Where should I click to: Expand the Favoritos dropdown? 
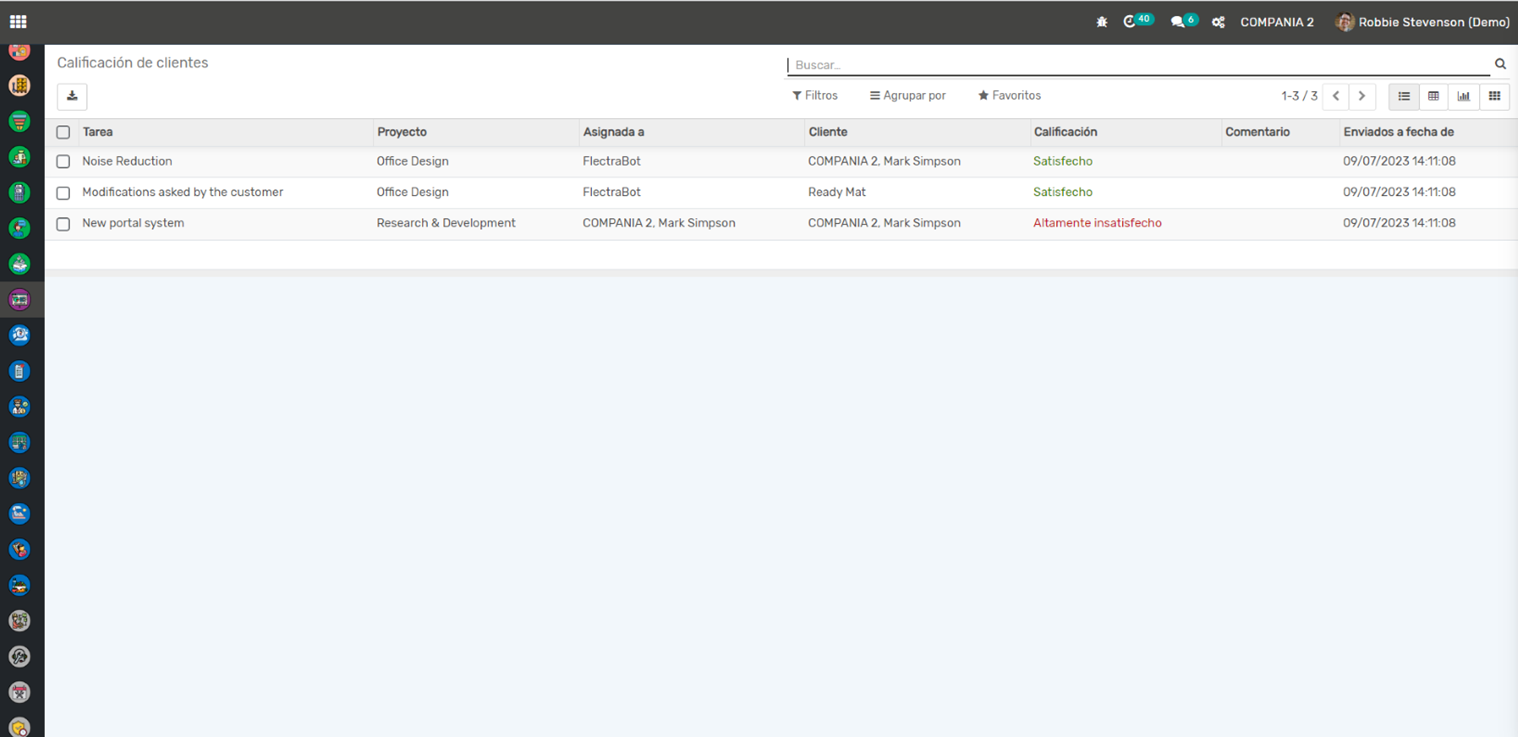1009,96
